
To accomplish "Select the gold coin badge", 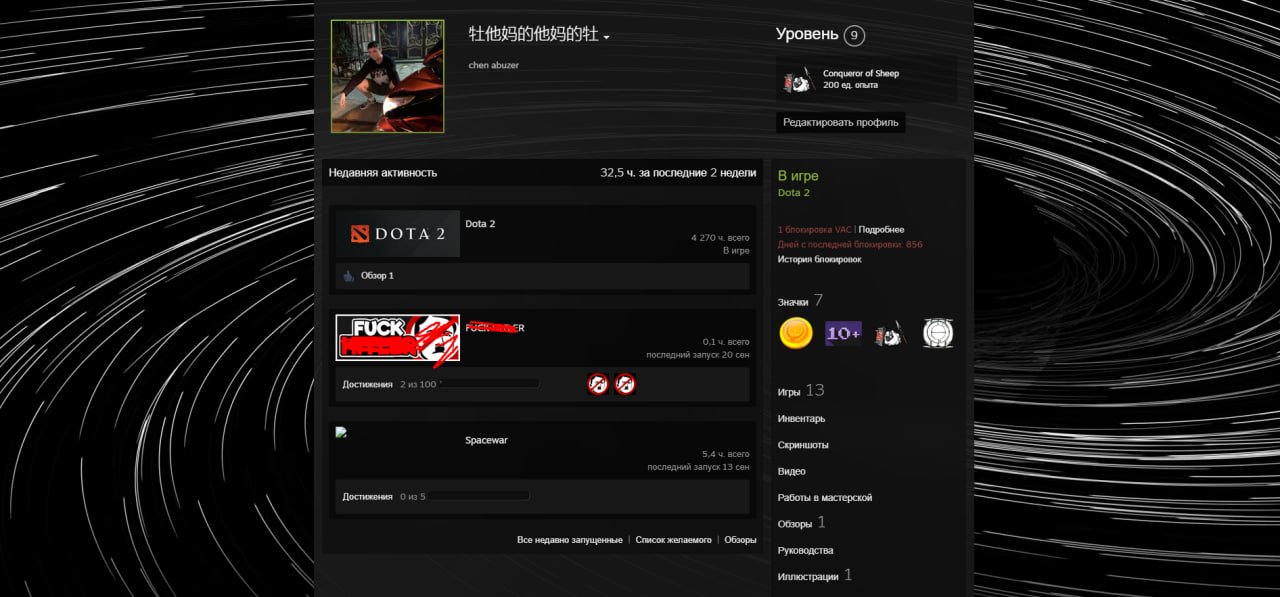I will pos(795,333).
